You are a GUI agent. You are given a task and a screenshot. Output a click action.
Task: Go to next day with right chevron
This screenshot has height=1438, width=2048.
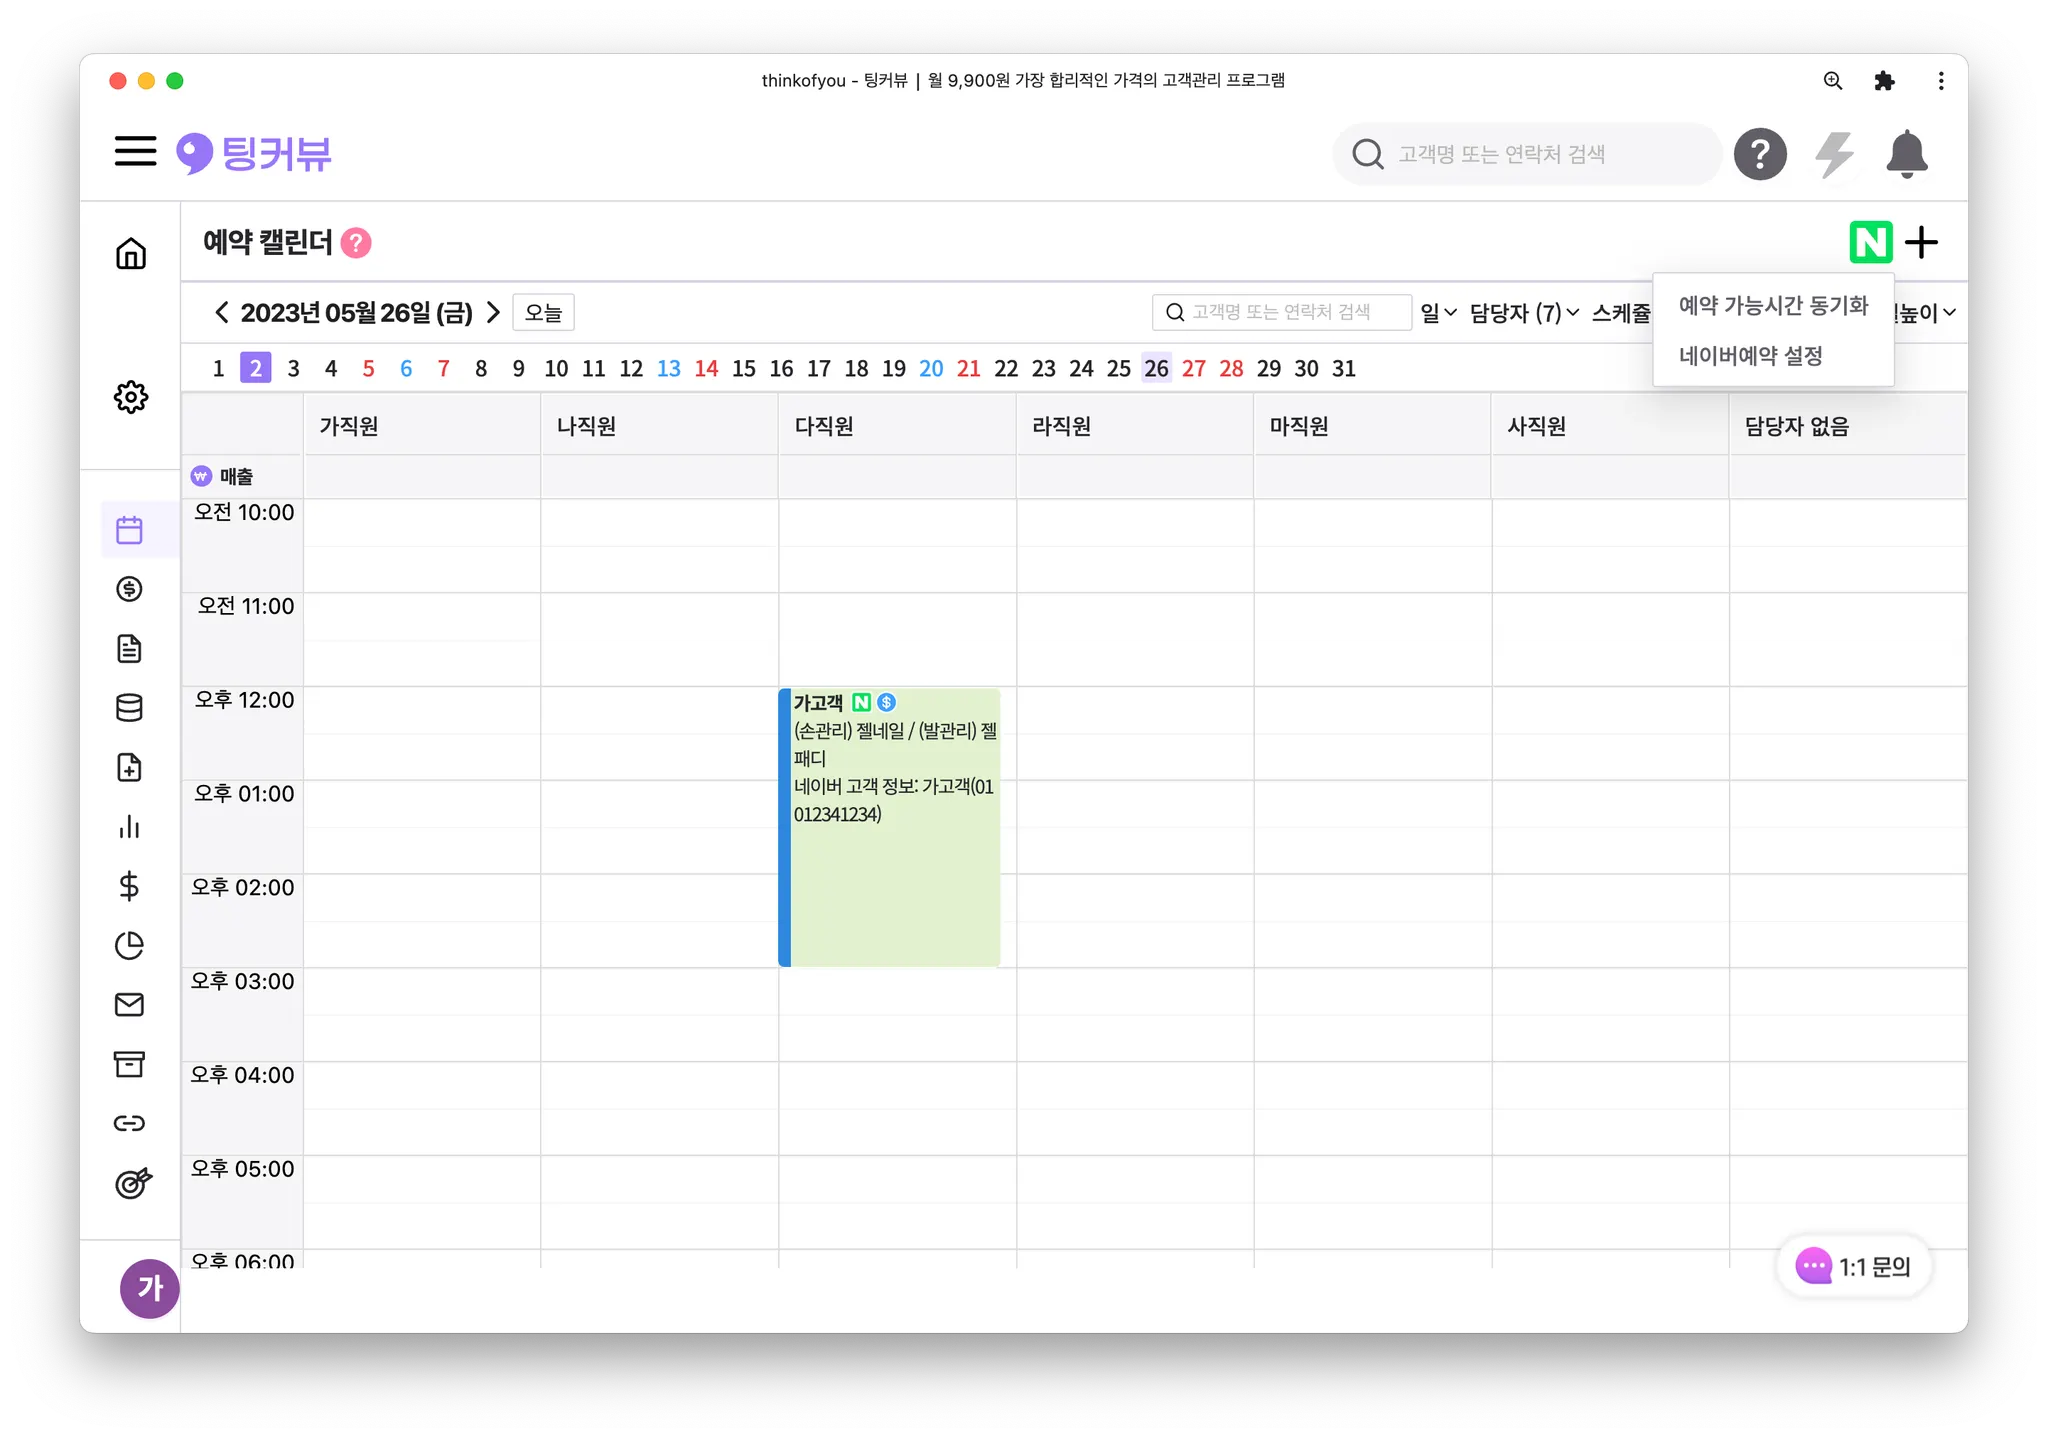tap(493, 312)
